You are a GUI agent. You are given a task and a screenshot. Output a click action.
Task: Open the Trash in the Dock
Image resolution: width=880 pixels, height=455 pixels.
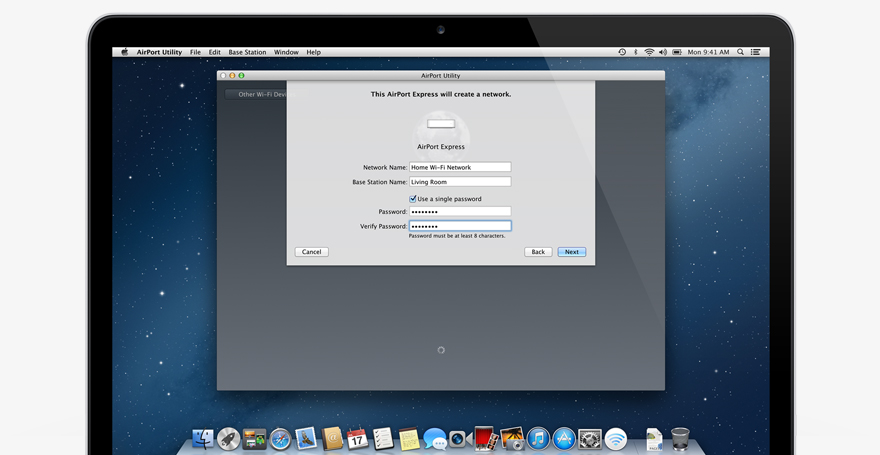click(x=680, y=439)
